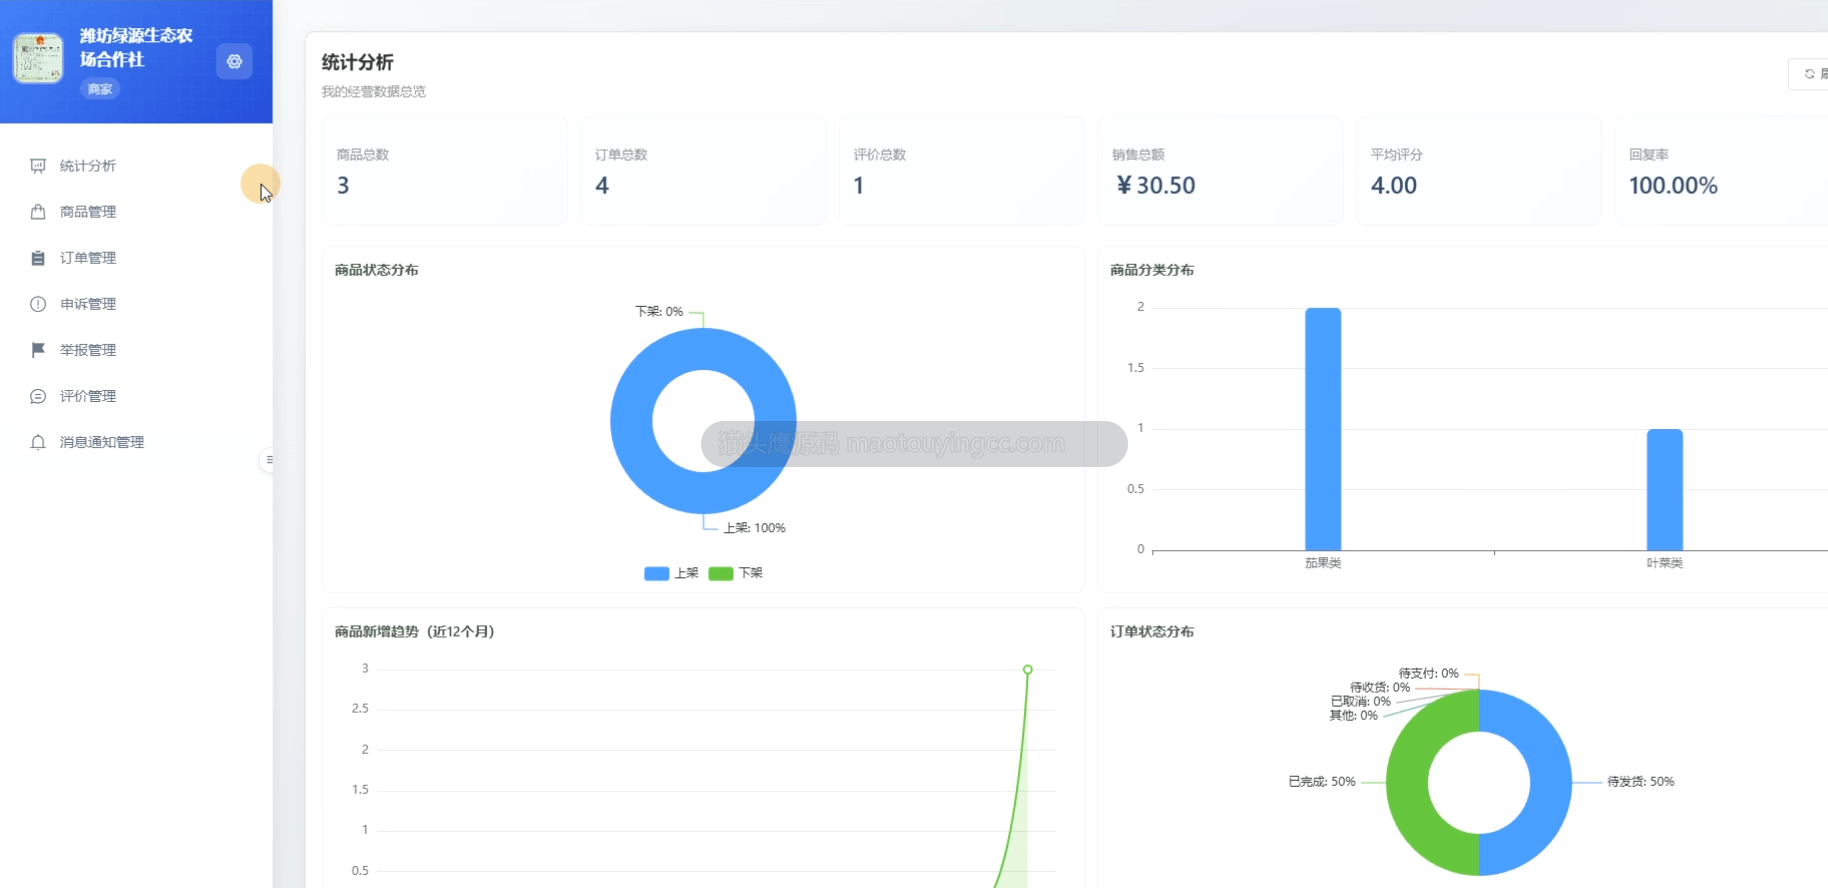Toggle the 上架 legend item
The height and width of the screenshot is (888, 1828).
(x=672, y=573)
